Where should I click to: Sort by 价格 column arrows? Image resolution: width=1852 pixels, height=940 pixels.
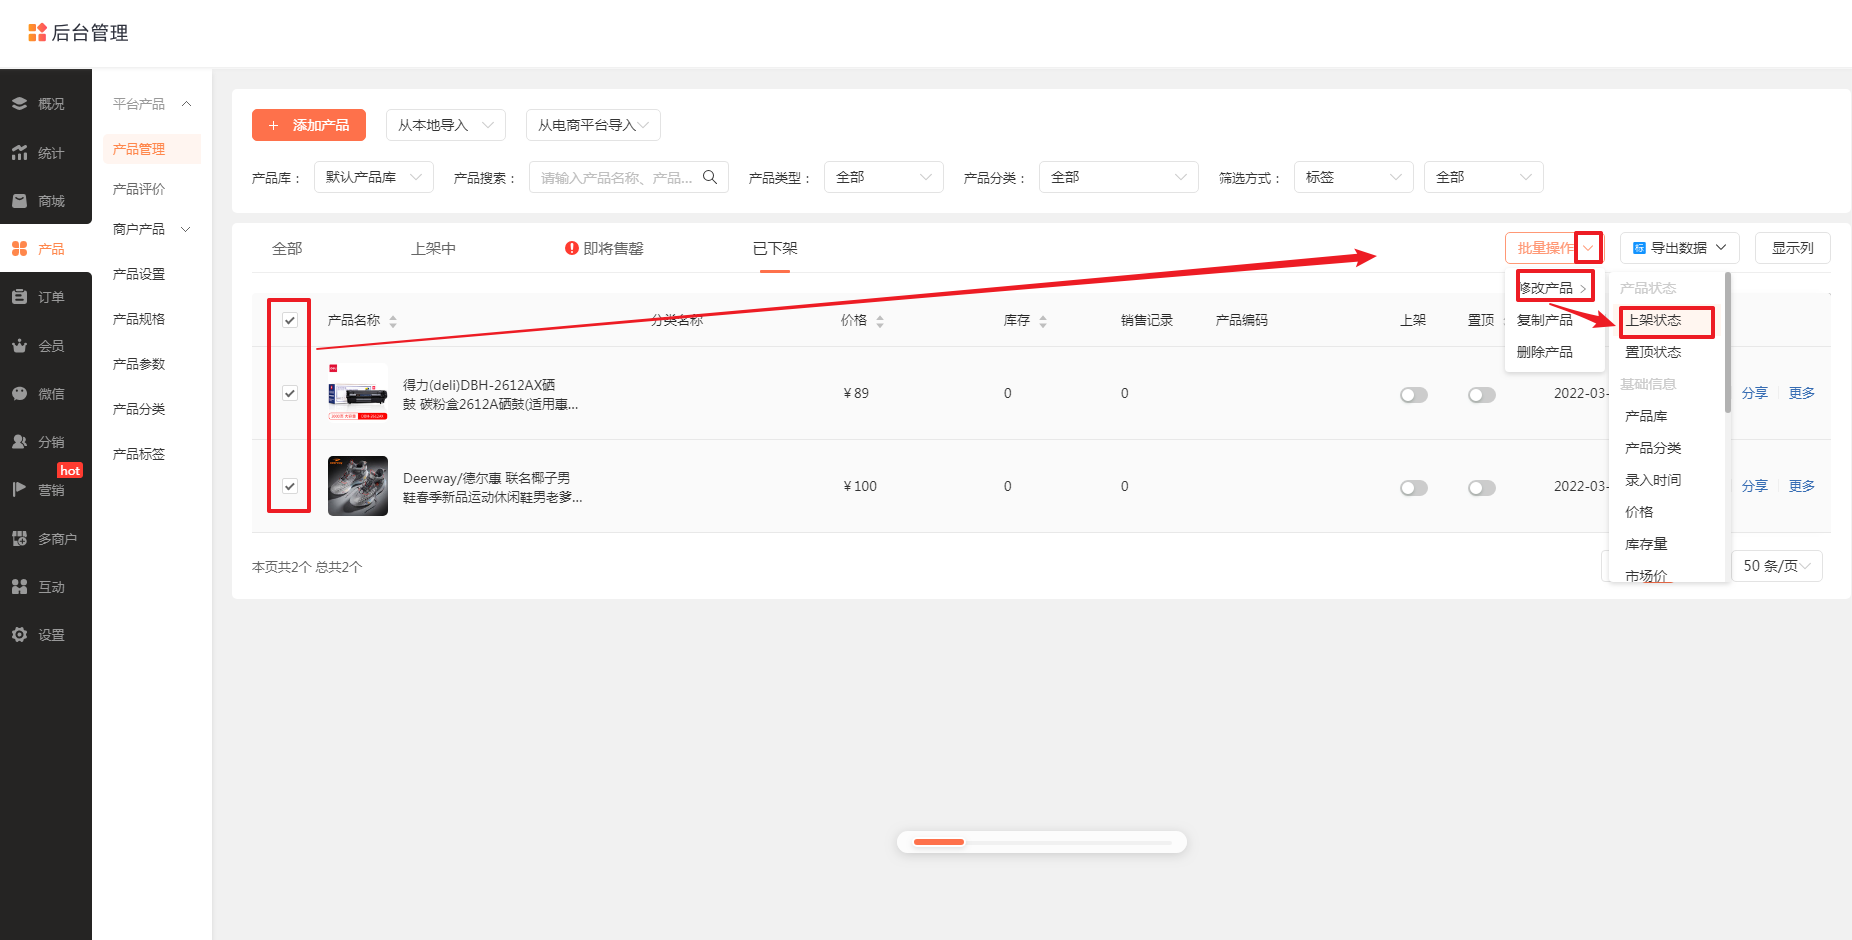[x=880, y=321]
